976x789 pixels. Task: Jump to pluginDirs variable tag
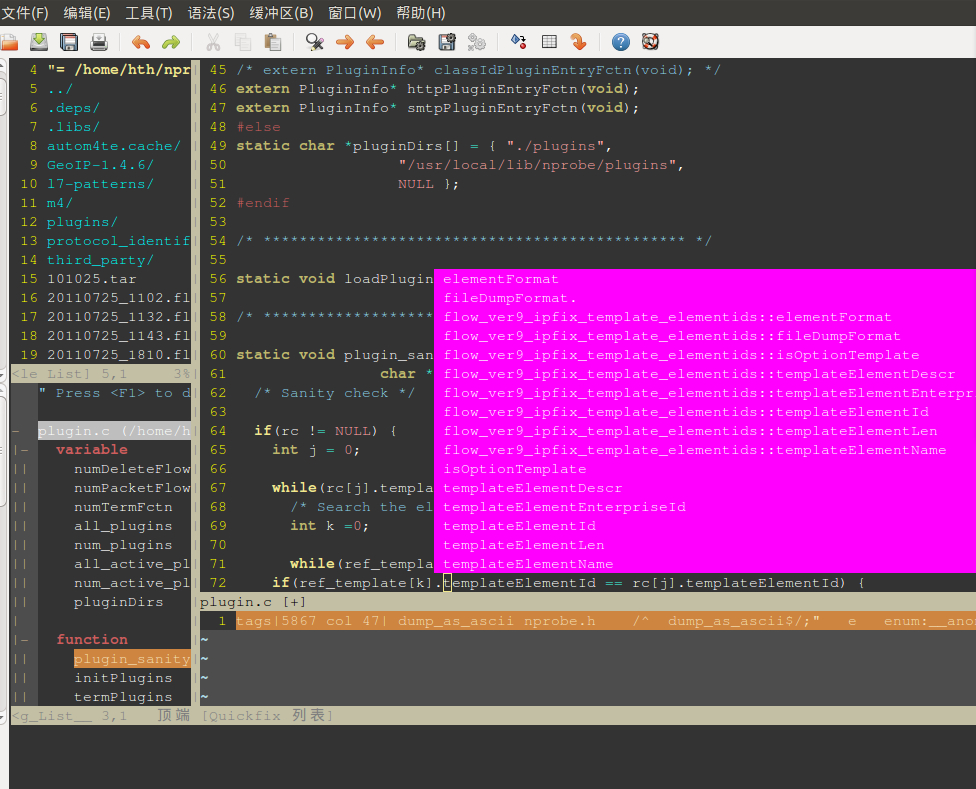[x=118, y=602]
